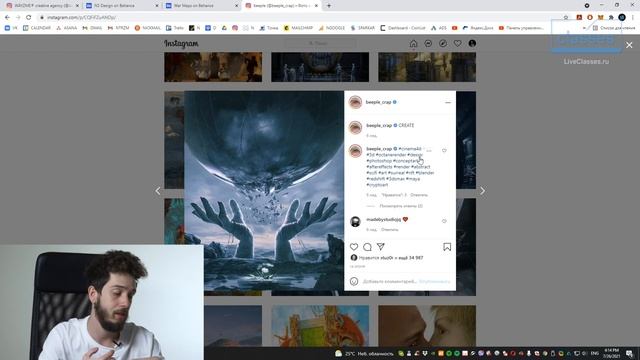Image resolution: width=640 pixels, height=360 pixels.
Task: Open the bottom-right kissing faces thumbnail
Action: click(427, 326)
